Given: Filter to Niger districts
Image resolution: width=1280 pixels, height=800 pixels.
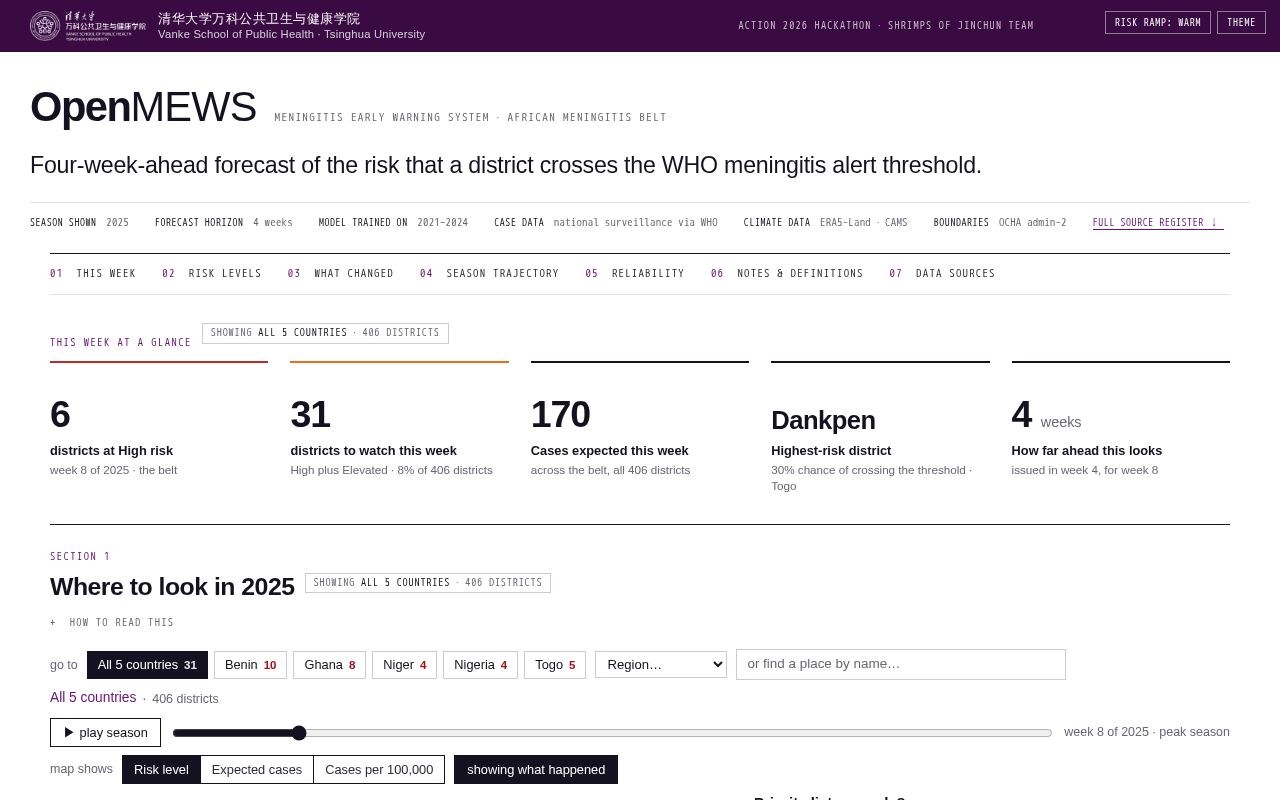Looking at the screenshot, I should 404,665.
